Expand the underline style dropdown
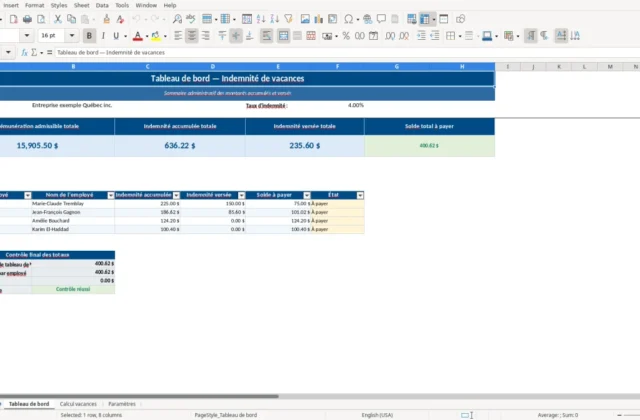This screenshot has width=640, height=420. [x=125, y=36]
